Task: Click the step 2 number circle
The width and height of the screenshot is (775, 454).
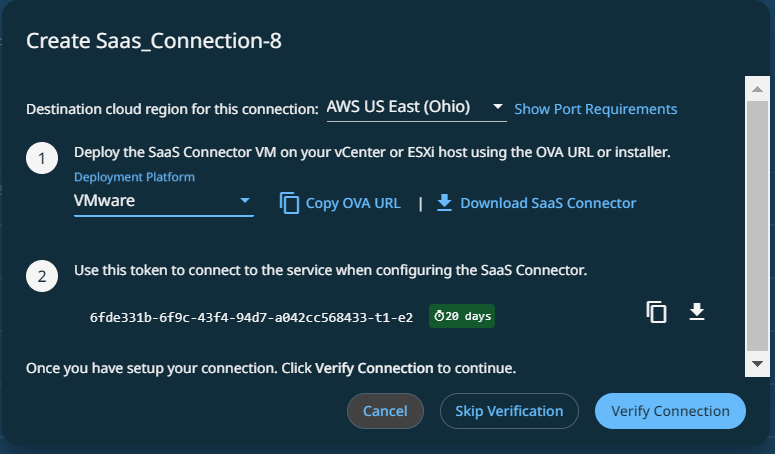Action: click(x=41, y=277)
